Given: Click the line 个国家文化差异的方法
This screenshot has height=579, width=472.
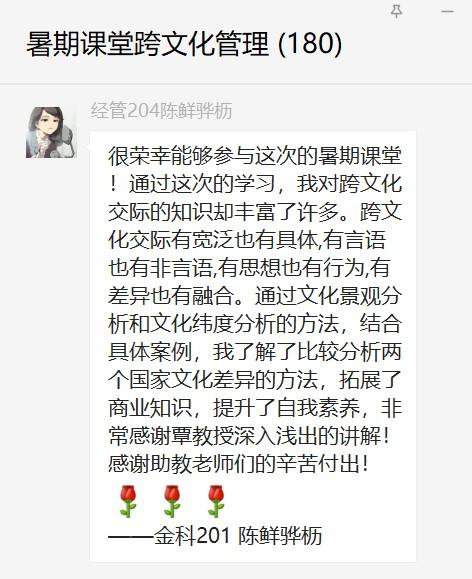Looking at the screenshot, I should tap(213, 380).
